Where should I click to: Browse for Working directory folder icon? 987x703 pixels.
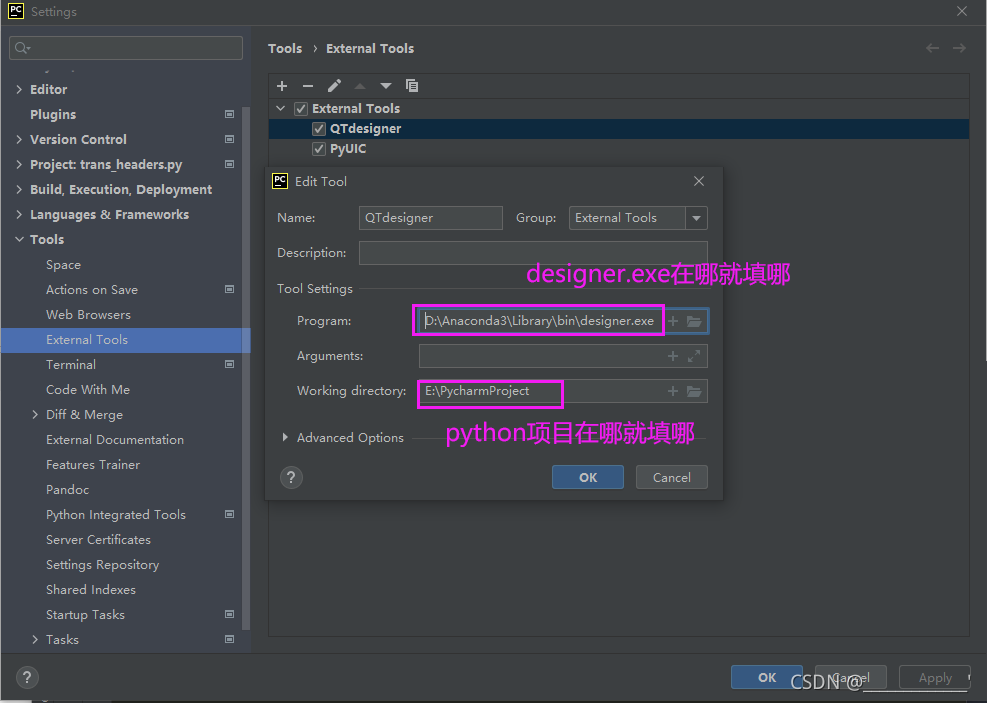pyautogui.click(x=694, y=391)
